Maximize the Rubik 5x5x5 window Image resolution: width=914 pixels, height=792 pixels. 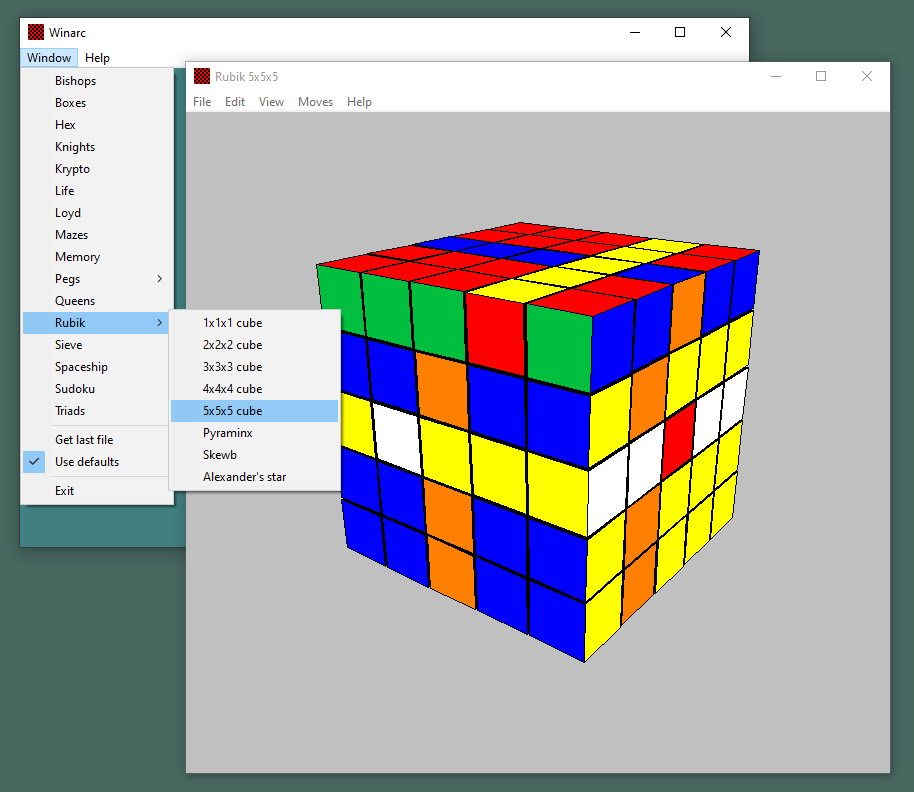point(821,76)
